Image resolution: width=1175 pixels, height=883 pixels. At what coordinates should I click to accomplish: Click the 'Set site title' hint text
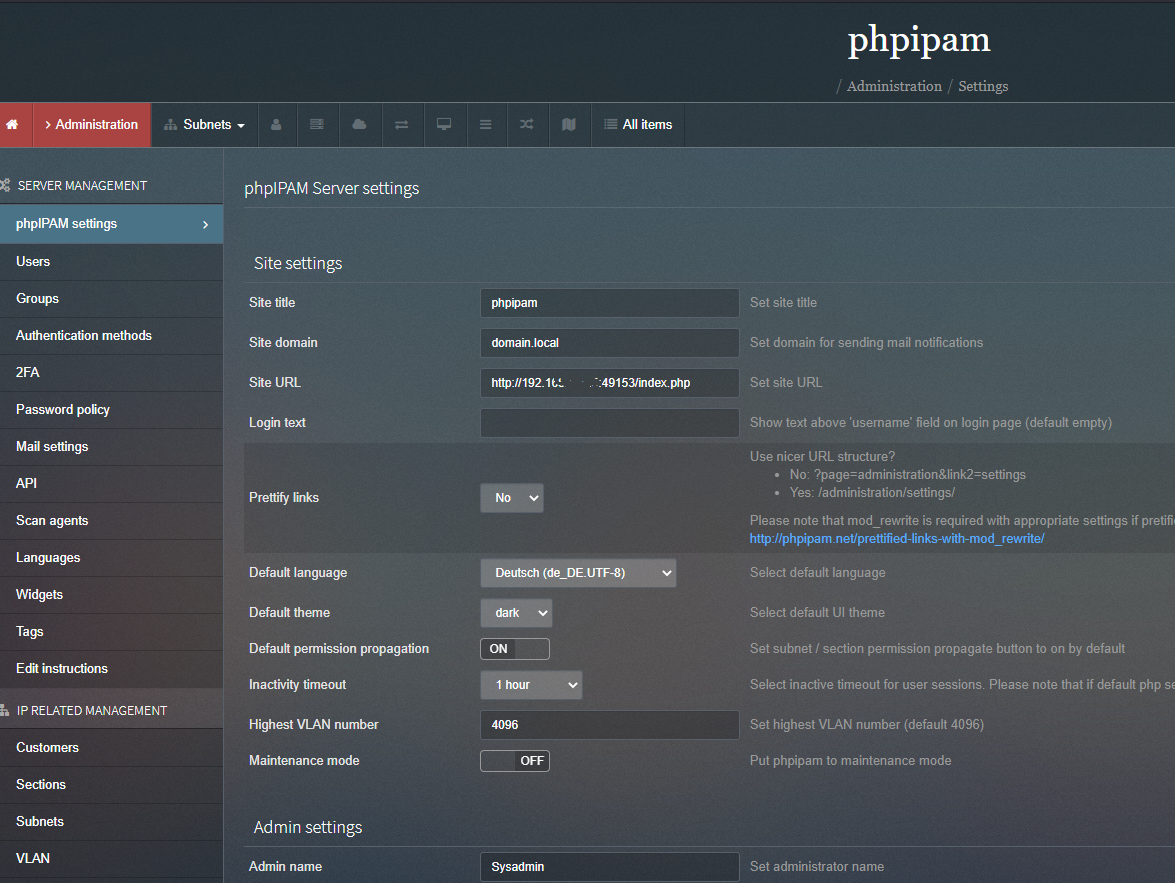pos(783,303)
